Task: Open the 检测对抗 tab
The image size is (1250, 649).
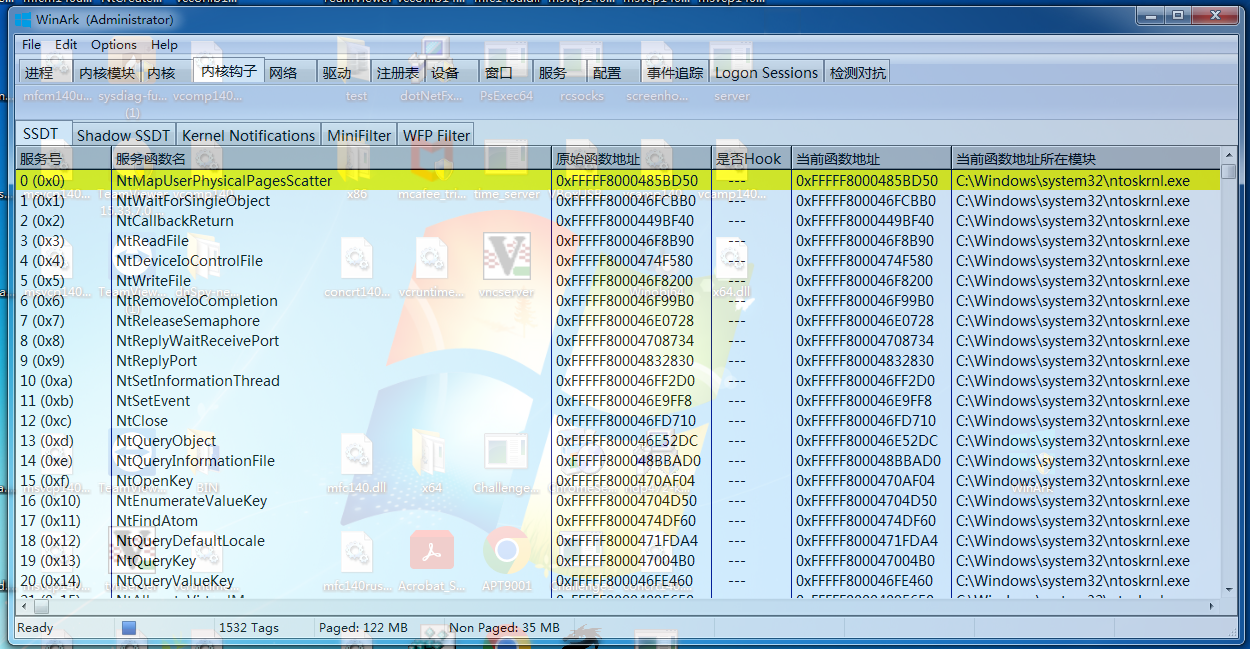Action: 857,72
